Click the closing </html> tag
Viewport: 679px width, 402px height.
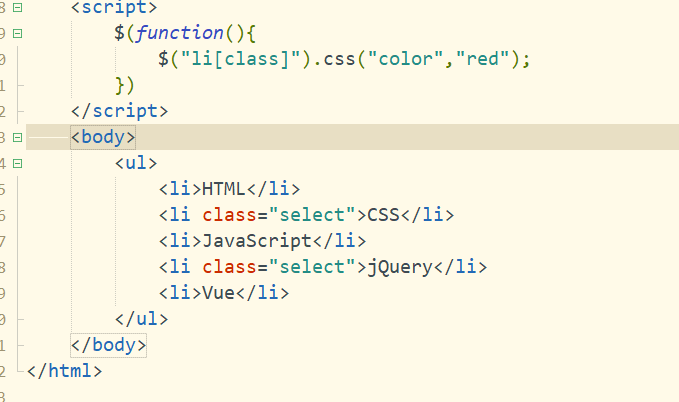[65, 371]
